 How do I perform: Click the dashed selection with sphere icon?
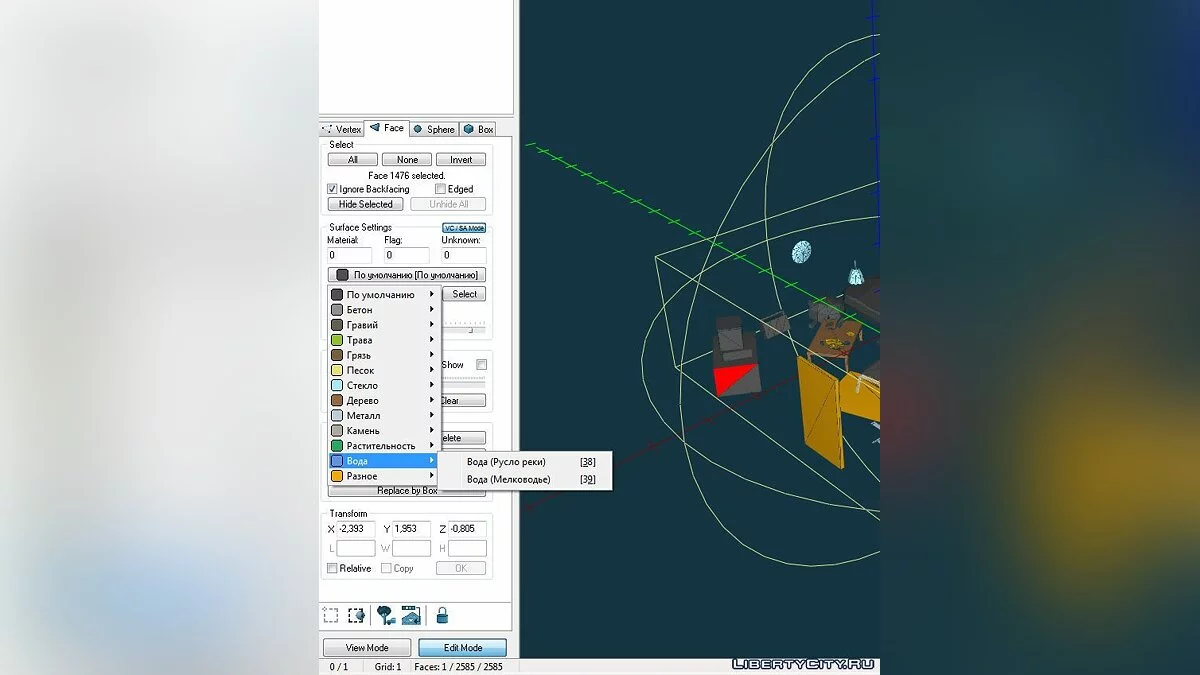[x=356, y=615]
